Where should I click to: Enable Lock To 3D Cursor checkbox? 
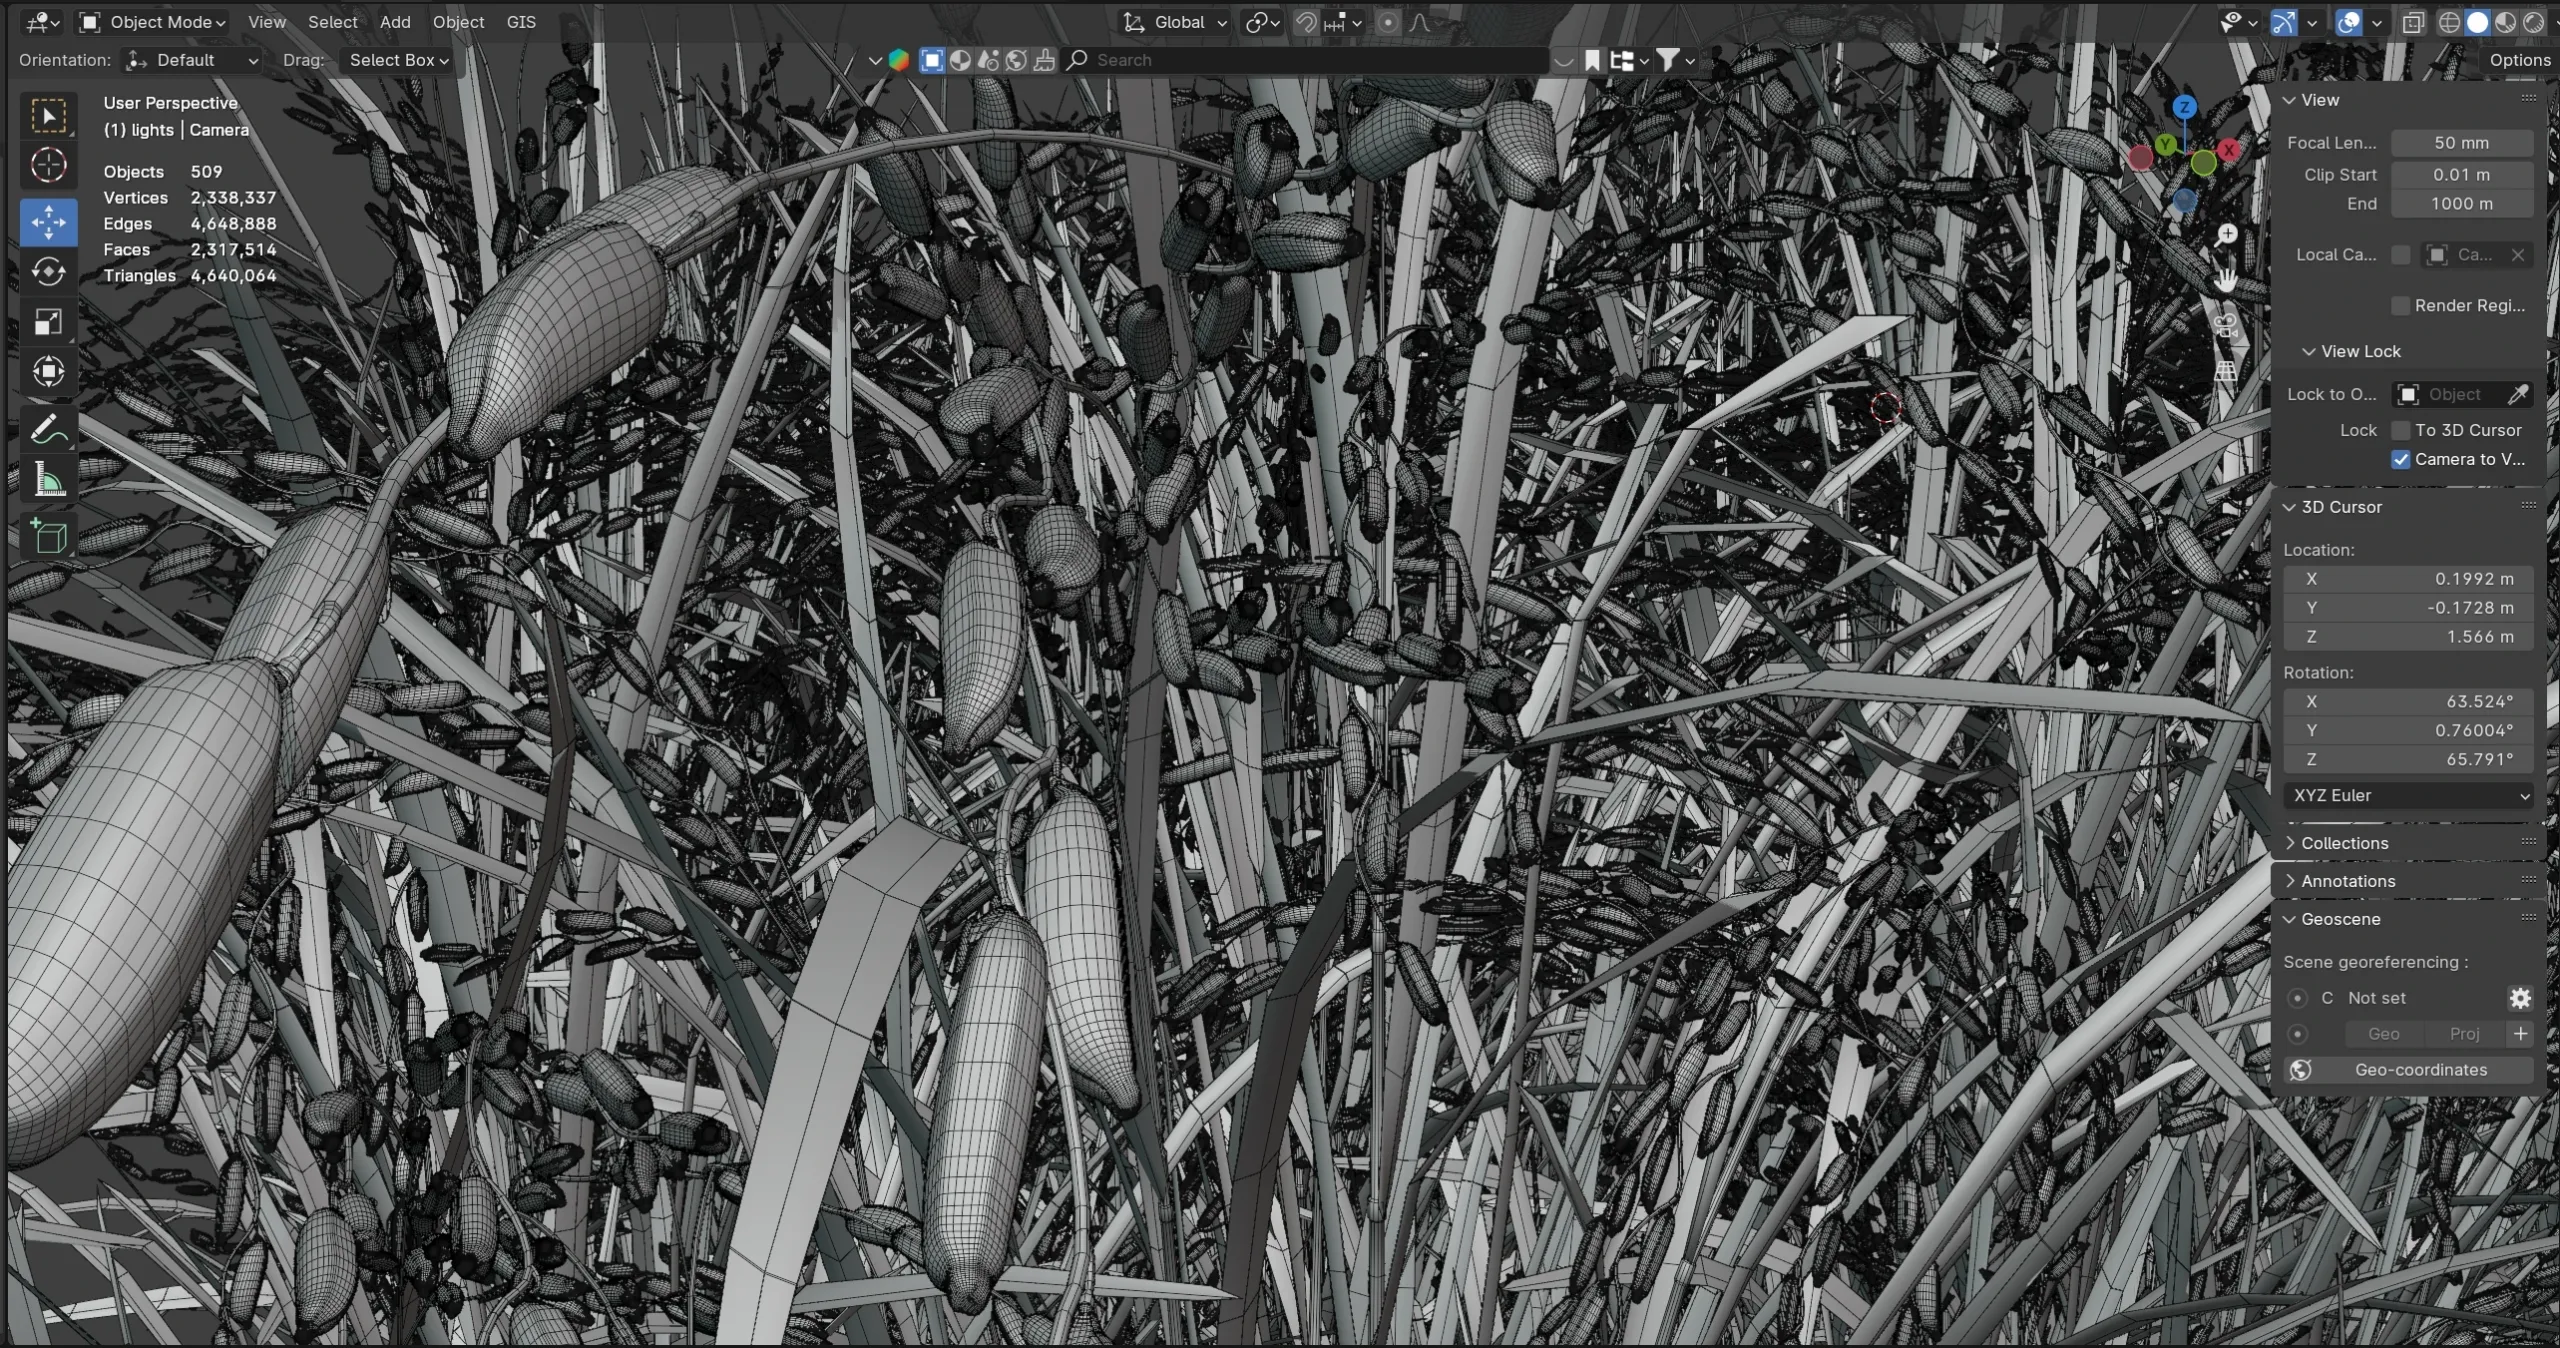click(x=2402, y=430)
